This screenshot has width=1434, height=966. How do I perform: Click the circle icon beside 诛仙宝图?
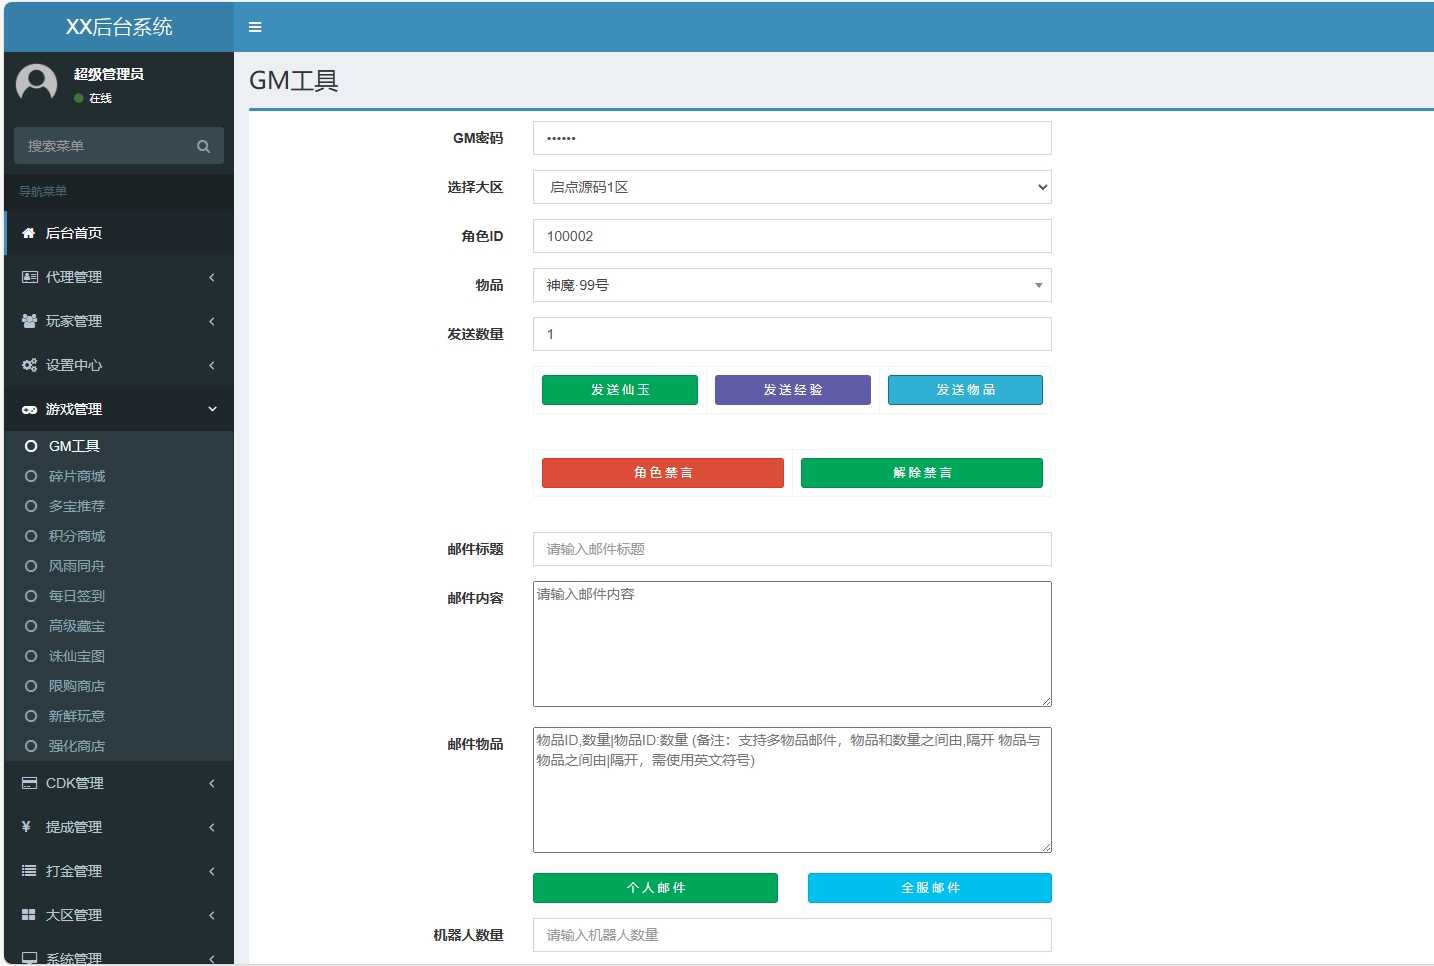point(31,656)
